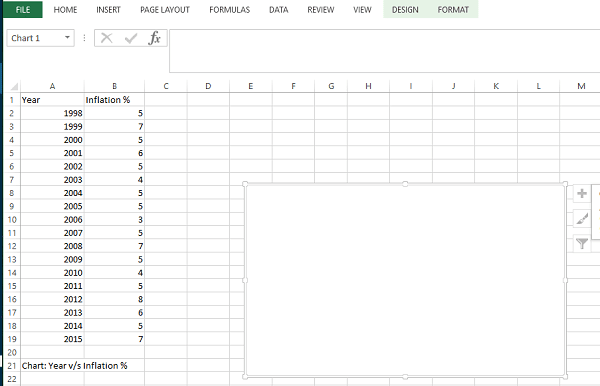Select the cell containing 2003
Image resolution: width=600 pixels, height=386 pixels.
click(x=52, y=180)
